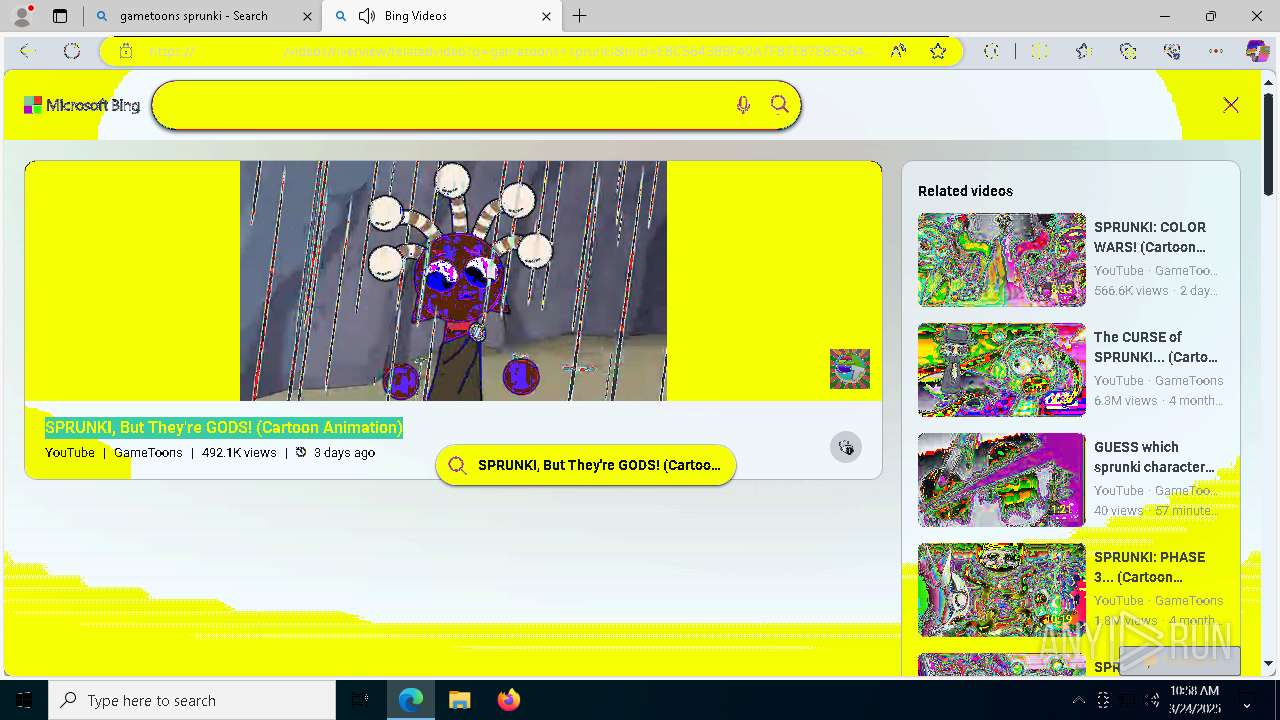Open the video title SPRUNKI, But They're GODS!
This screenshot has width=1280, height=720.
click(x=224, y=427)
